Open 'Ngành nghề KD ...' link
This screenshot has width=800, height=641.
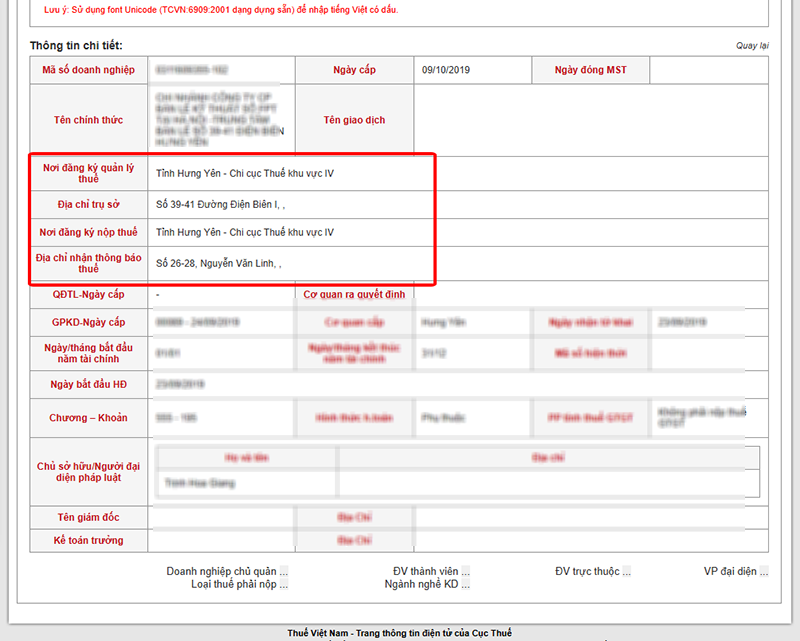point(431,584)
